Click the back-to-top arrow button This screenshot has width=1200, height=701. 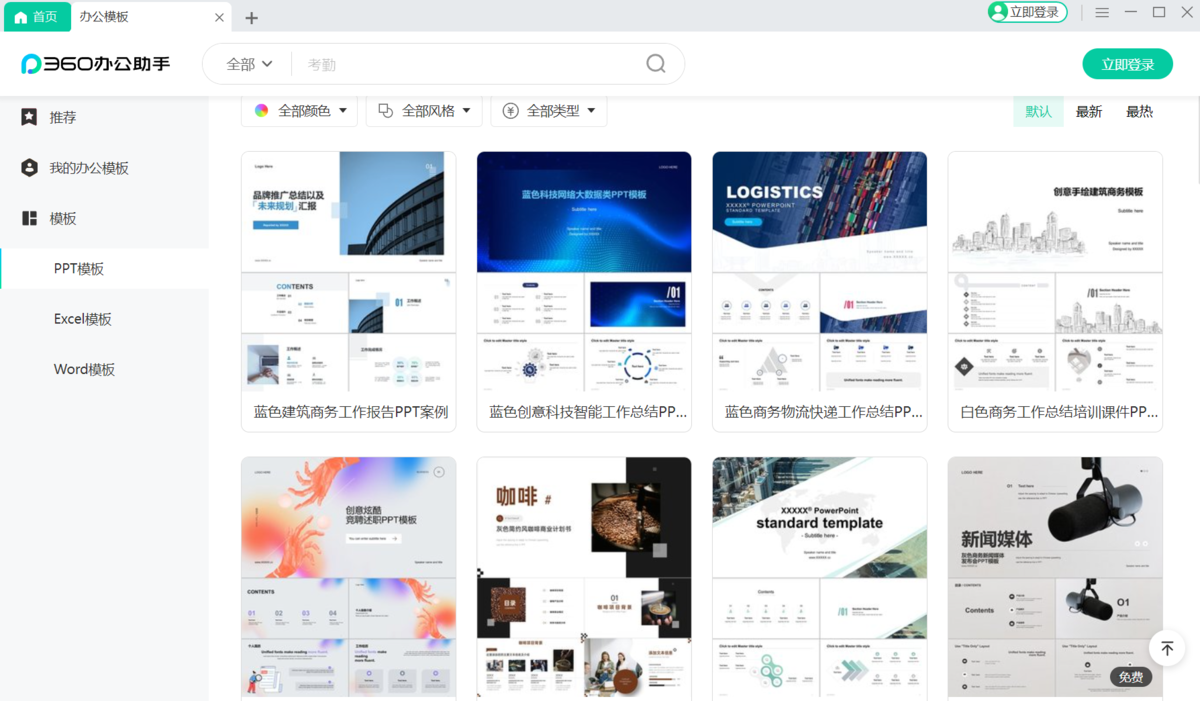1167,648
